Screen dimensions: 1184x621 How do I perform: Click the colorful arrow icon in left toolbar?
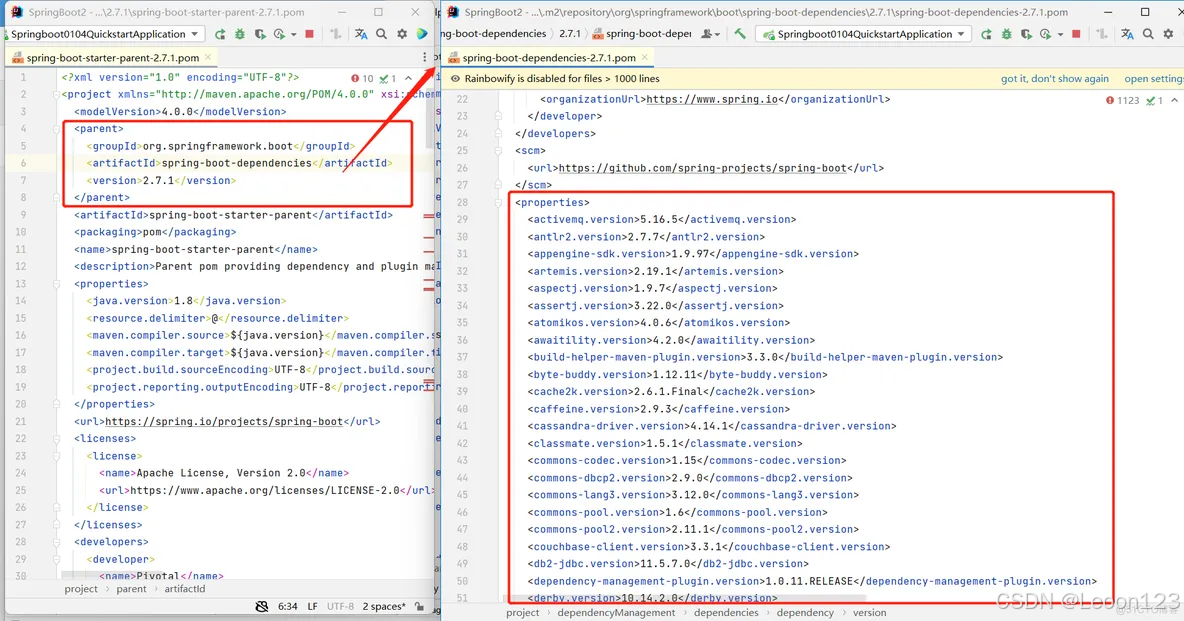(422, 34)
